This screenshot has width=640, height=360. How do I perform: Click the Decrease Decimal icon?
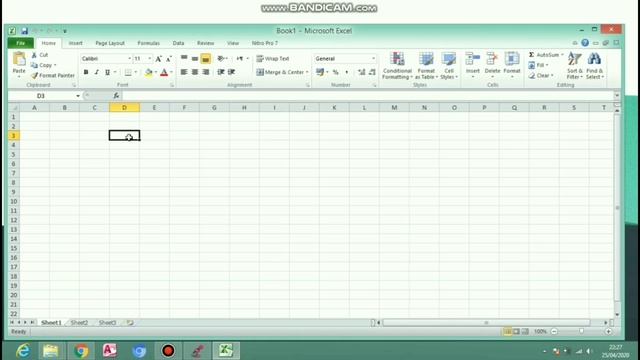click(372, 72)
